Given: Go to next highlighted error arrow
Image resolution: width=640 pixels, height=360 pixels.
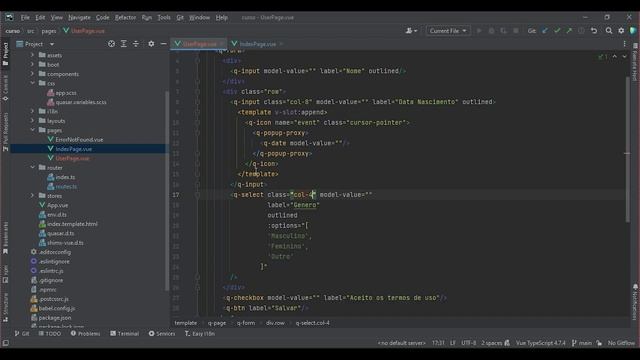Looking at the screenshot, I should [x=624, y=57].
